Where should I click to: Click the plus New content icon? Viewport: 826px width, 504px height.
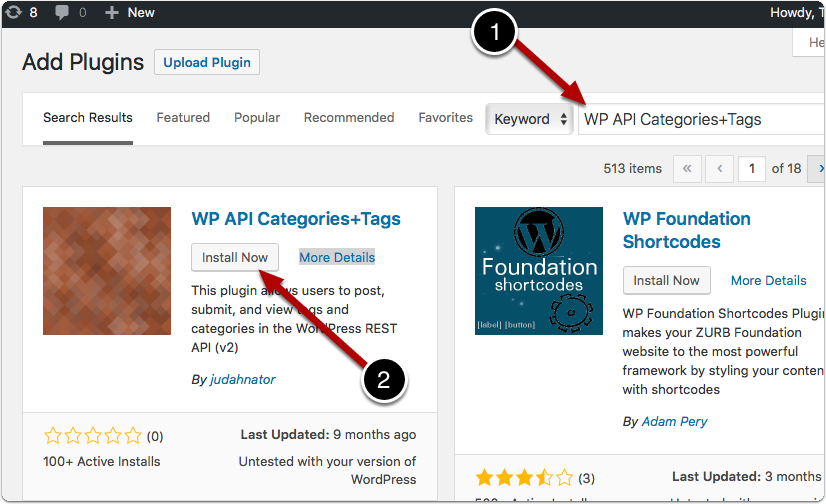(x=111, y=13)
